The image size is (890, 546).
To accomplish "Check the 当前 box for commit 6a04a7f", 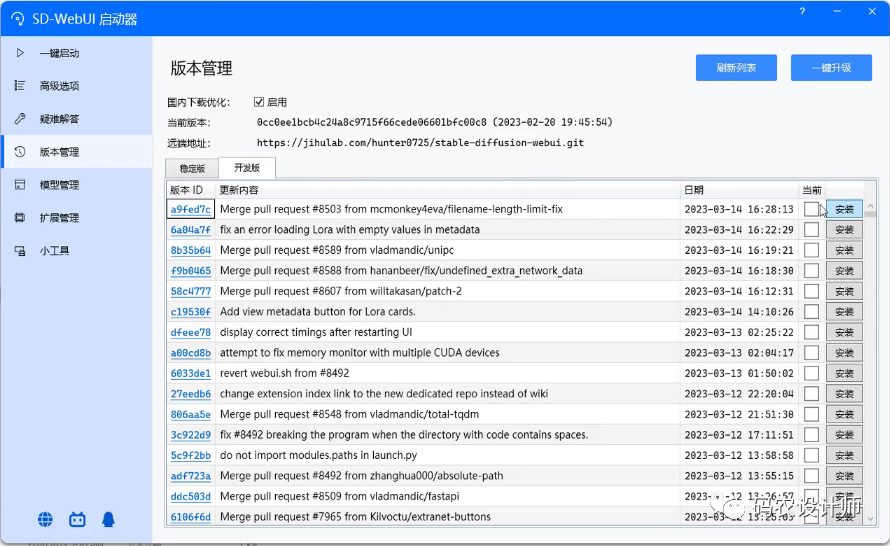I will point(811,230).
